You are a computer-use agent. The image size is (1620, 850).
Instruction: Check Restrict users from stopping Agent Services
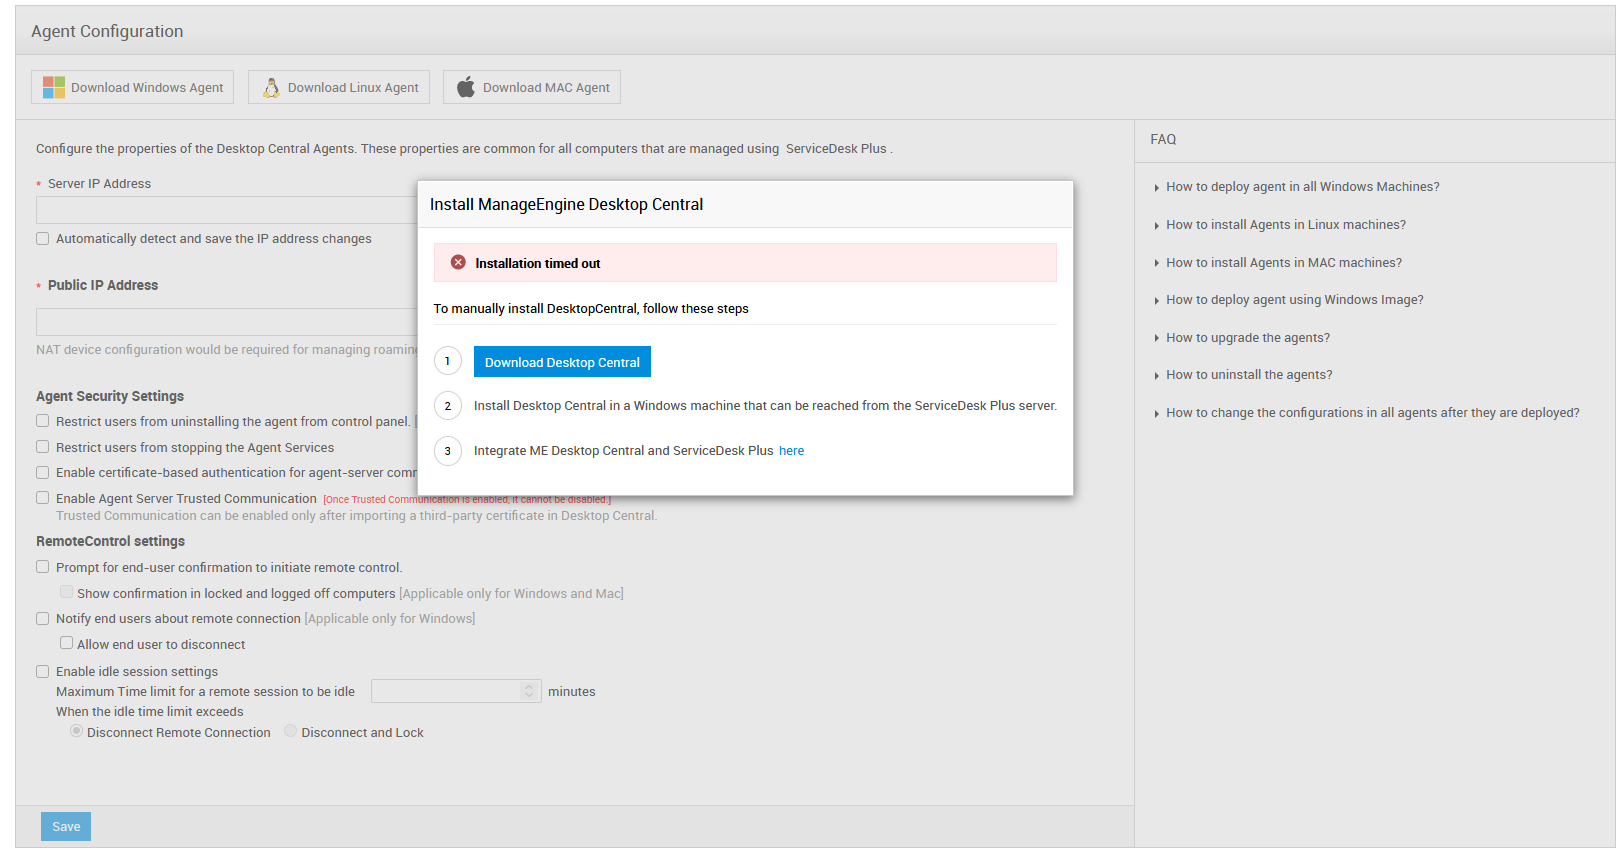click(43, 447)
